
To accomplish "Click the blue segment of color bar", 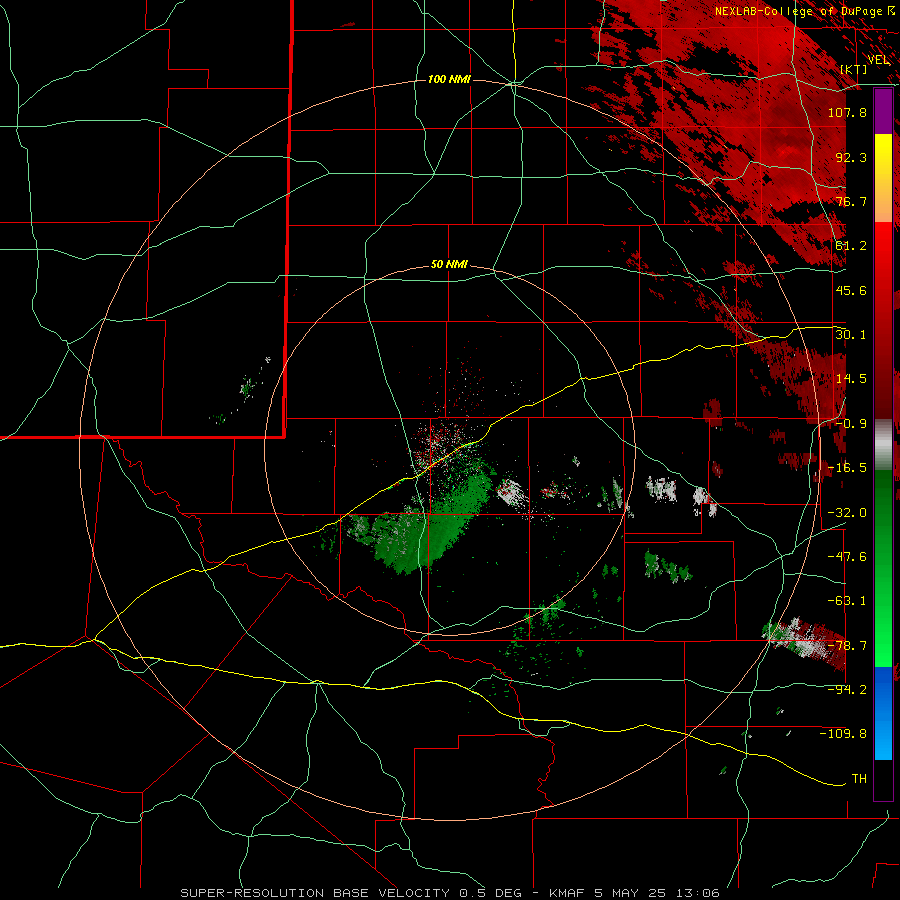I will coord(883,713).
